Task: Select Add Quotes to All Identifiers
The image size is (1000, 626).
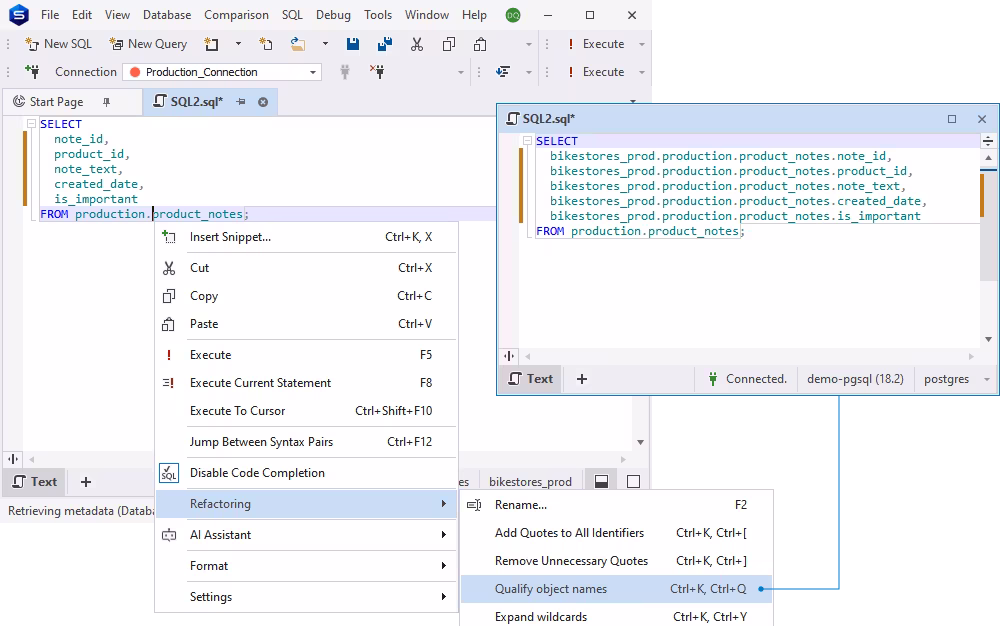Action: [616, 533]
